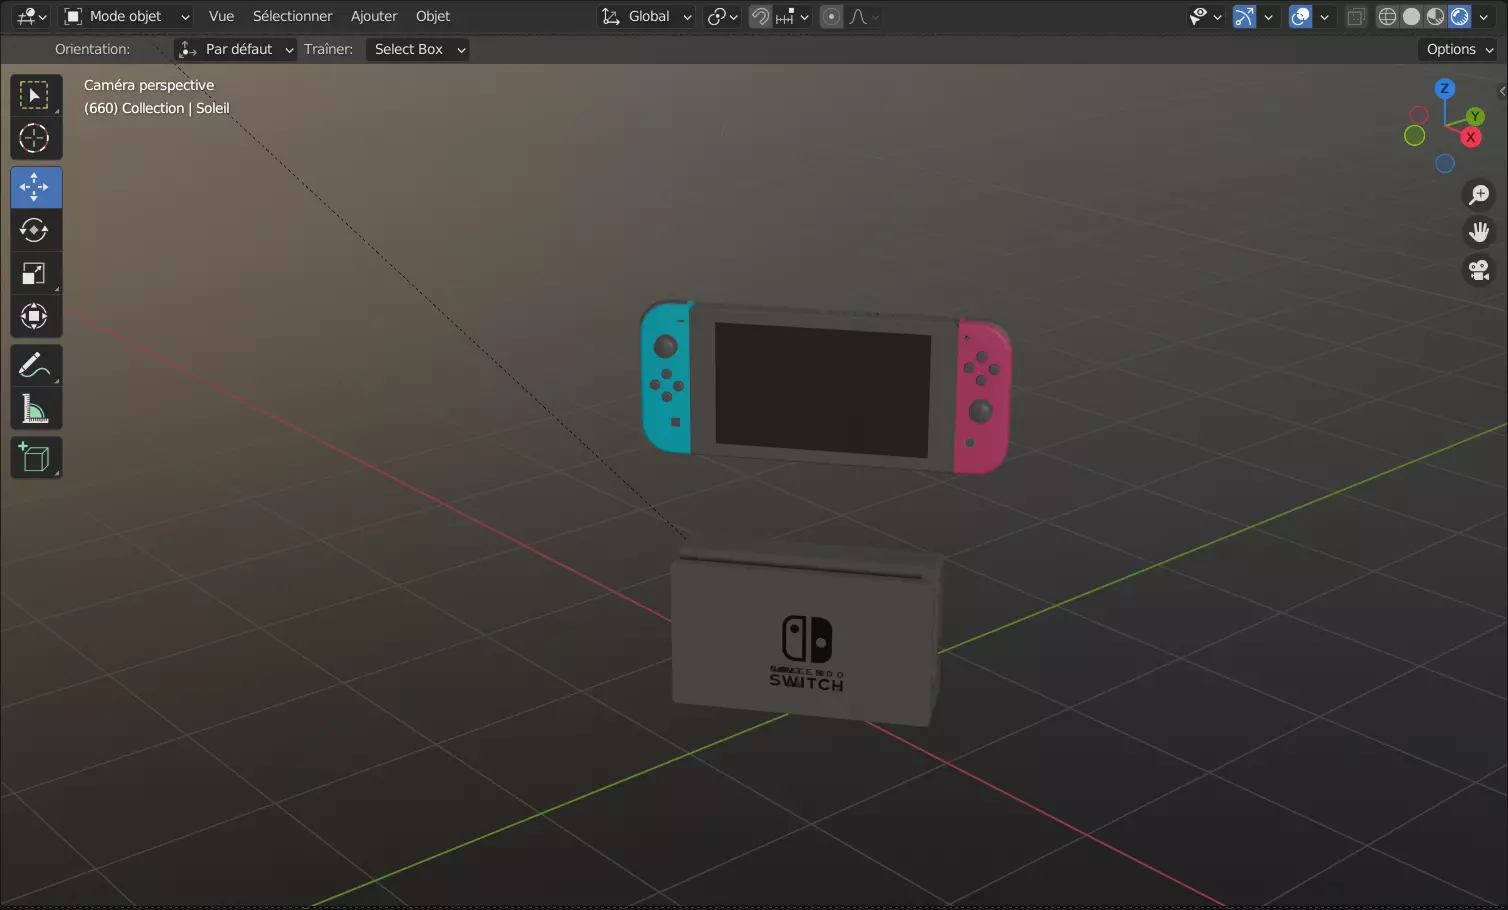Click the Z axis on navigation gizmo
This screenshot has width=1508, height=910.
1444,89
